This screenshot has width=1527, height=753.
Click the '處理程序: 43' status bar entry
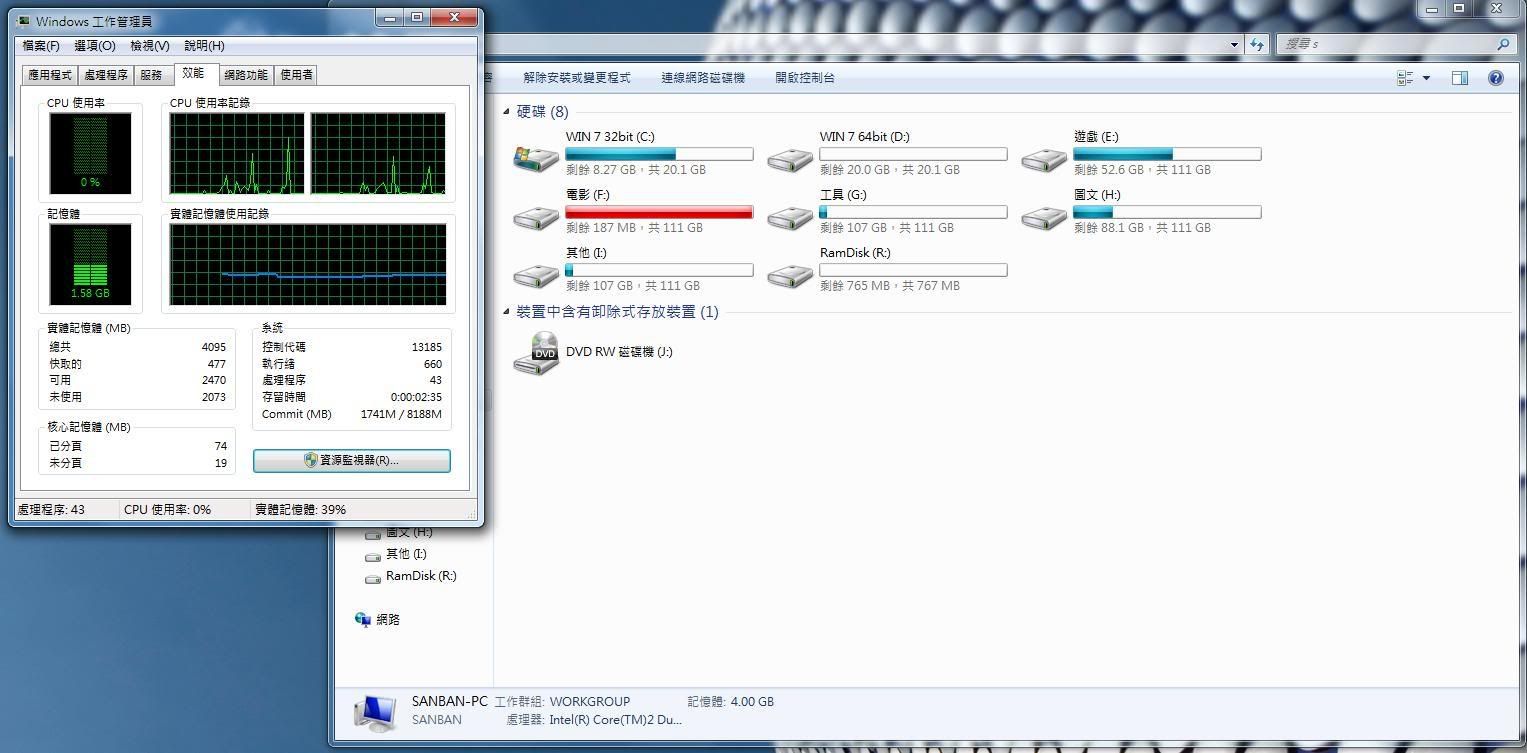tap(51, 510)
